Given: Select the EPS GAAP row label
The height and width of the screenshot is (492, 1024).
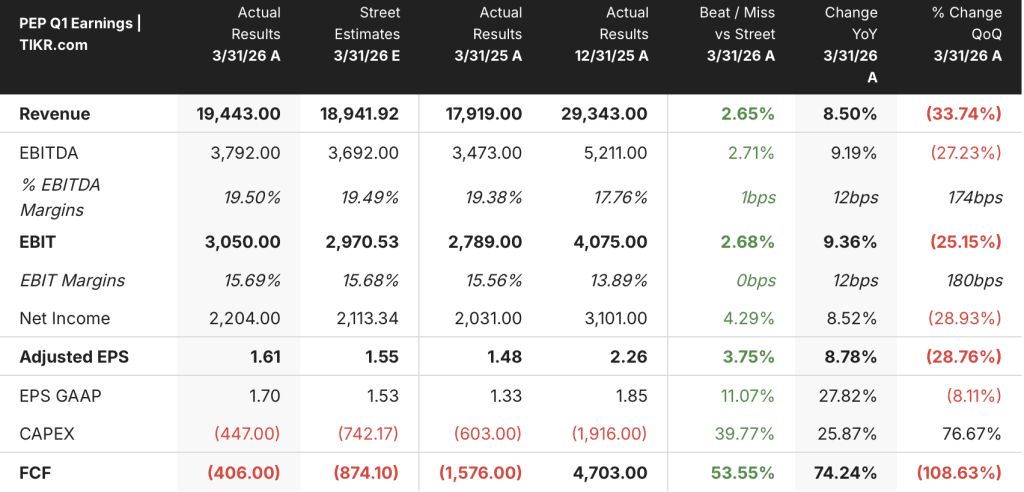Looking at the screenshot, I should (60, 396).
